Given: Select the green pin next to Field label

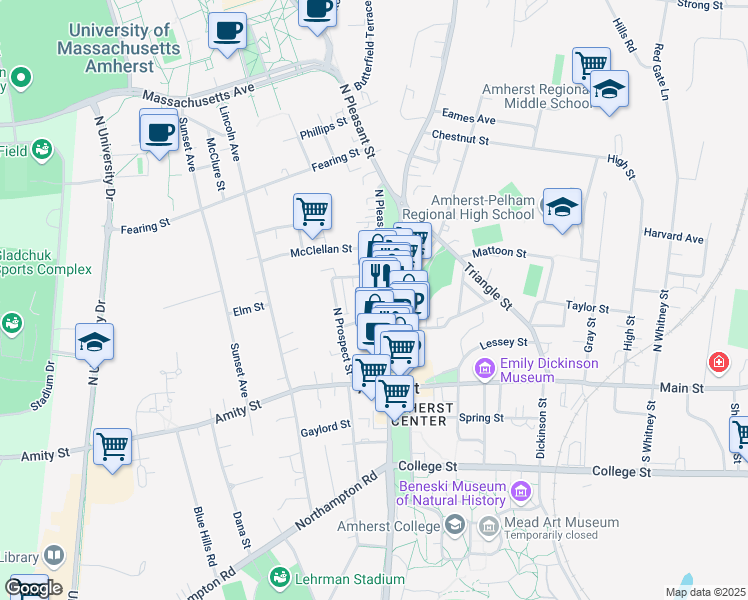Looking at the screenshot, I should pyautogui.click(x=42, y=150).
